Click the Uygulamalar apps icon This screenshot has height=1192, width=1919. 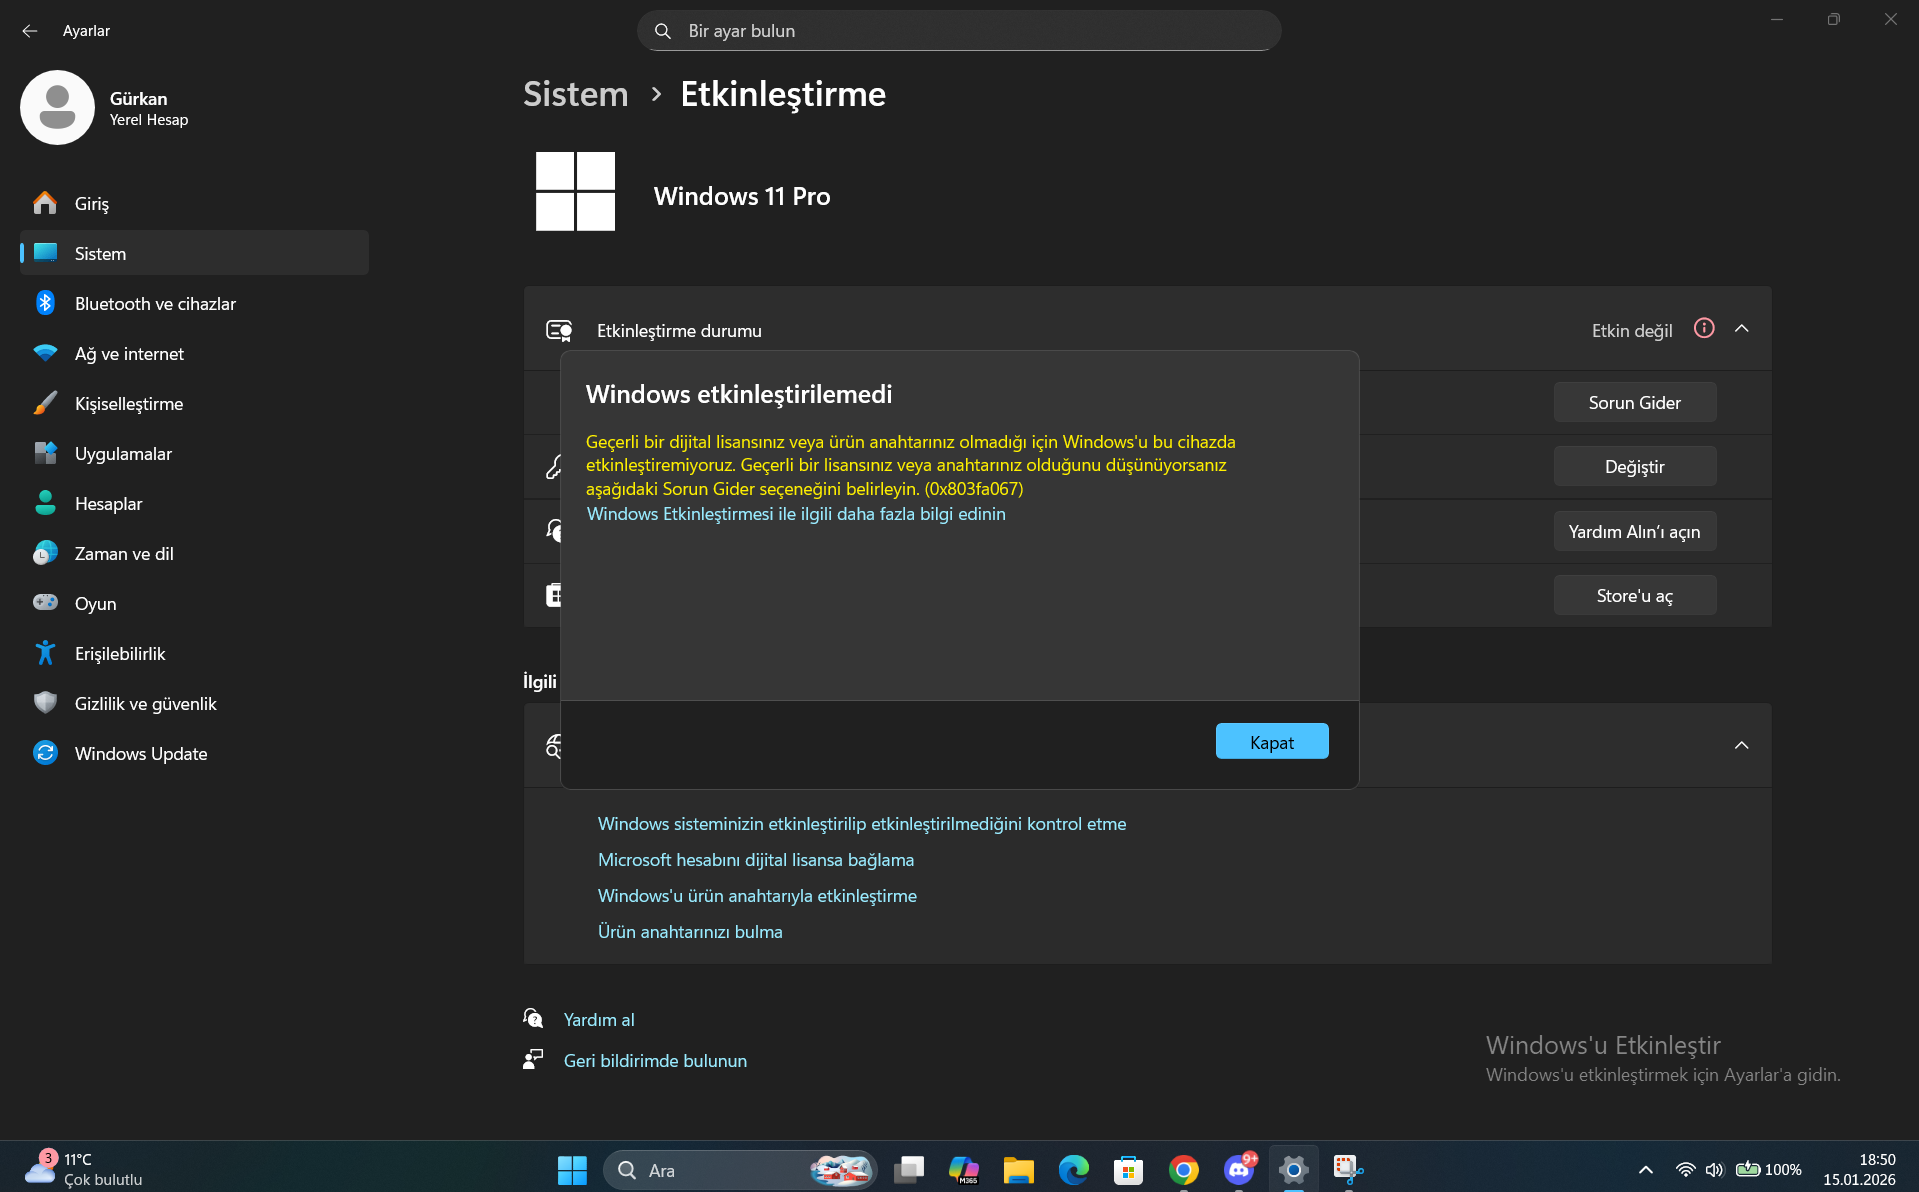pyautogui.click(x=45, y=453)
